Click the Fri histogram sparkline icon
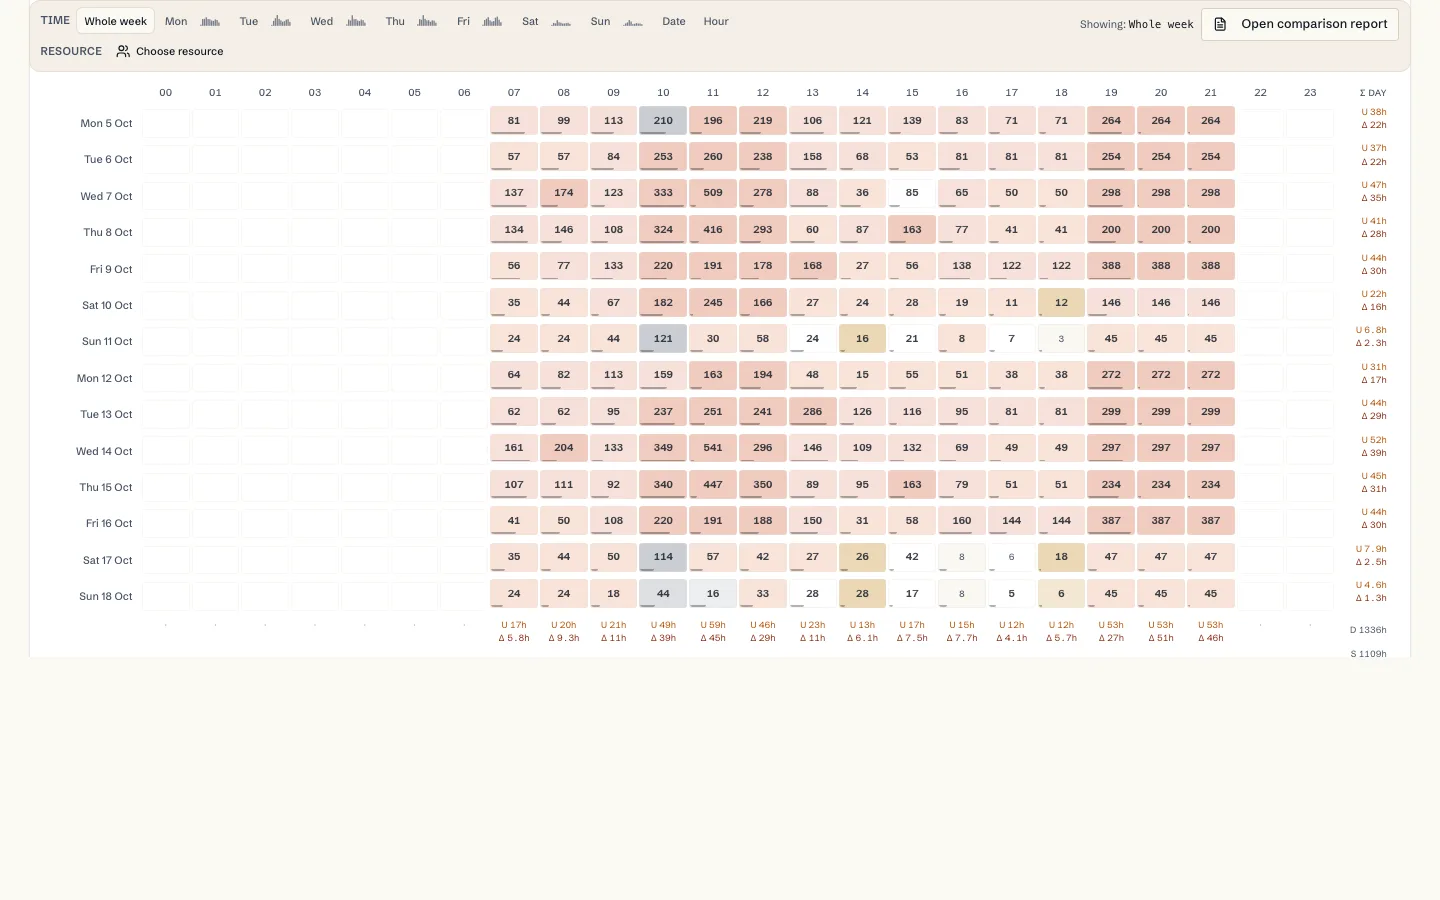The image size is (1440, 900). tap(492, 22)
